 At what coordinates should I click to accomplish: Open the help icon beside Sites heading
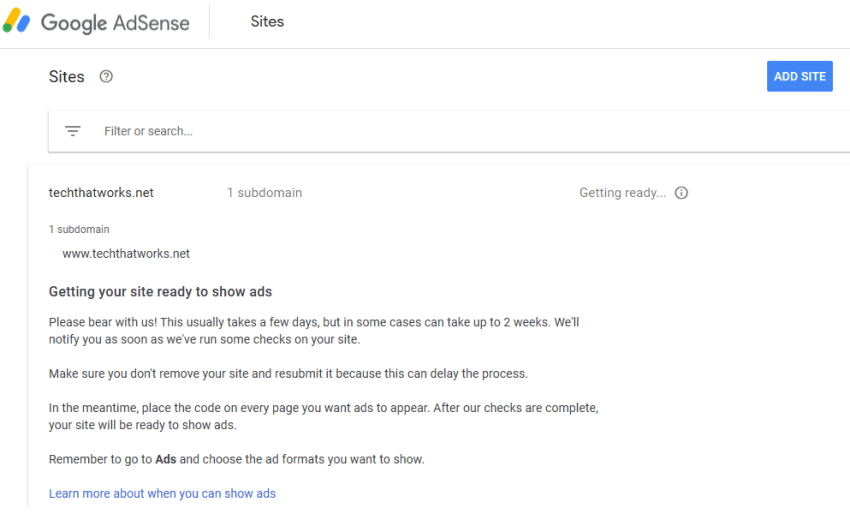106,77
